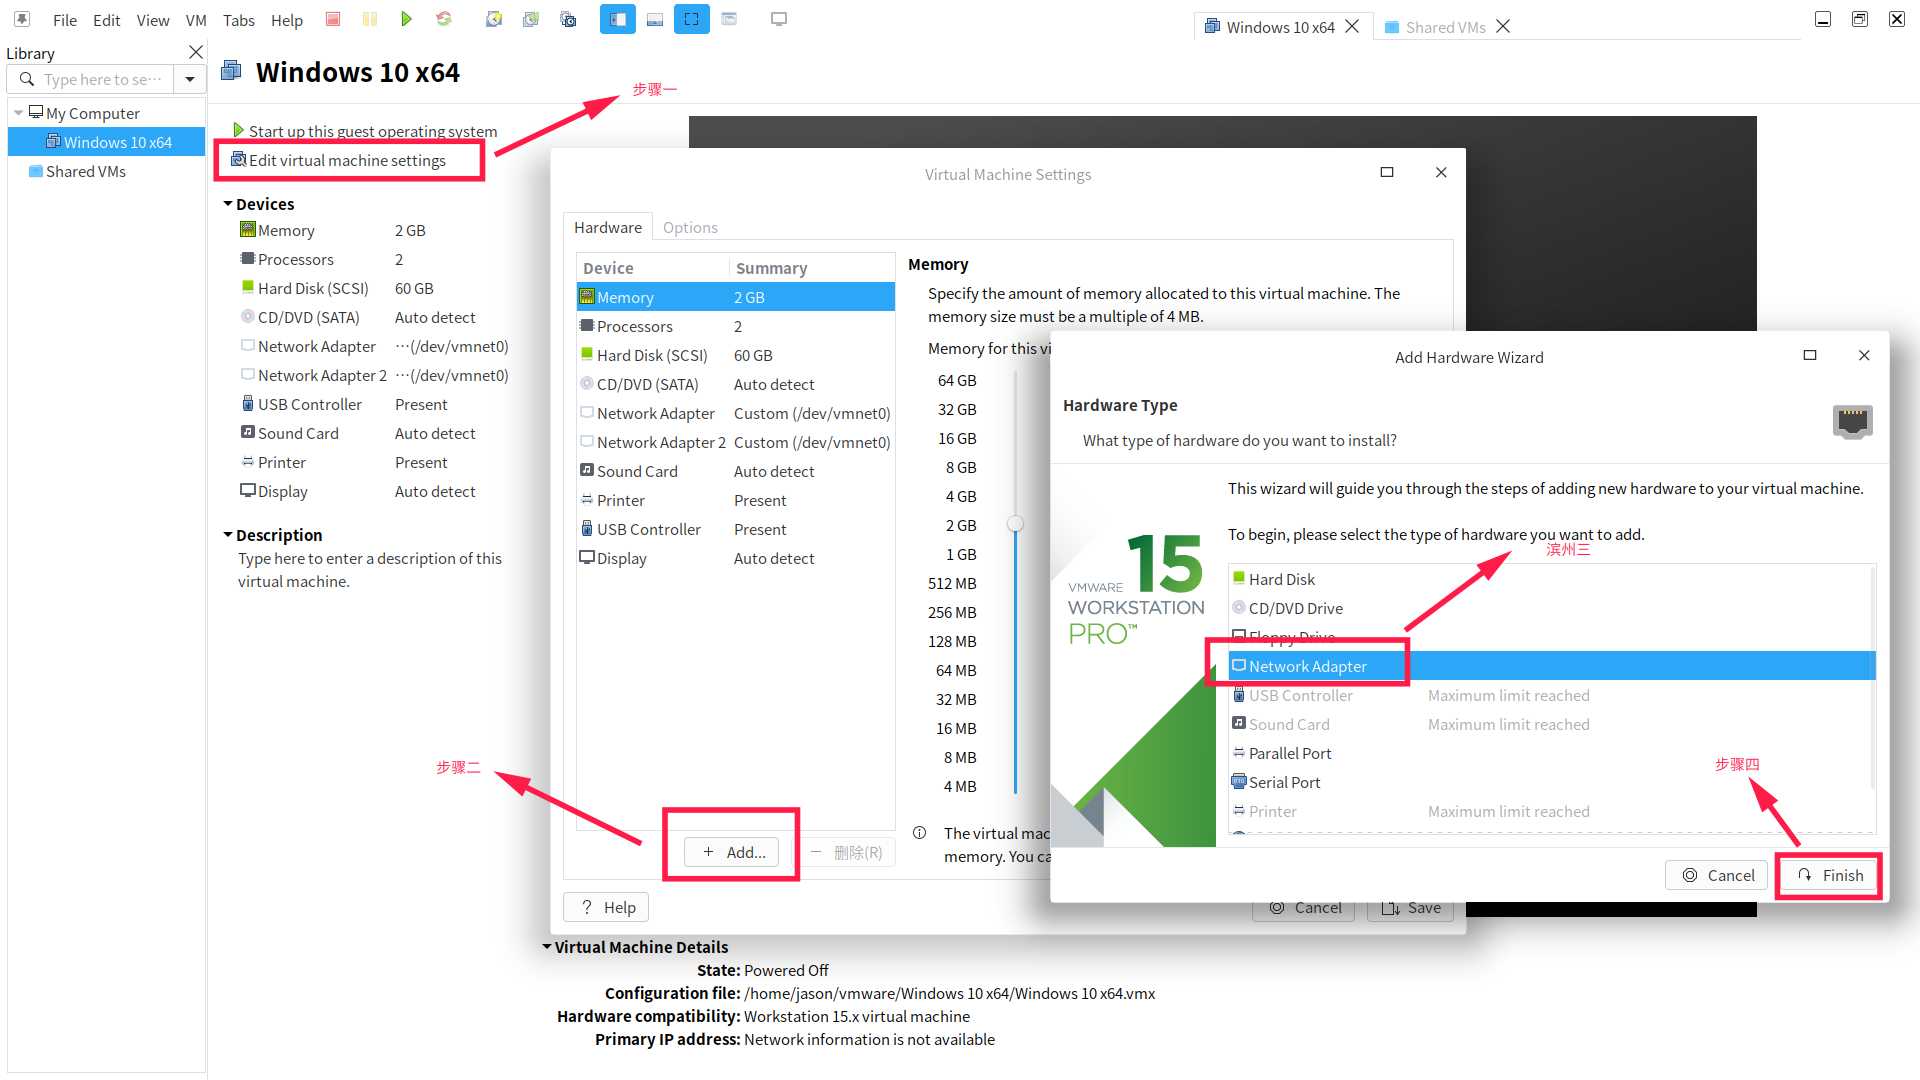1920x1080 pixels.
Task: Open the View menu
Action: point(152,20)
